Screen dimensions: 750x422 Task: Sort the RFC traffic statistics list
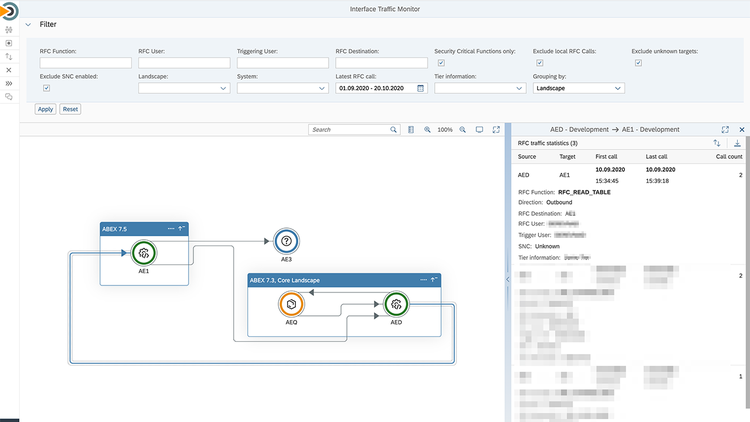coord(717,143)
